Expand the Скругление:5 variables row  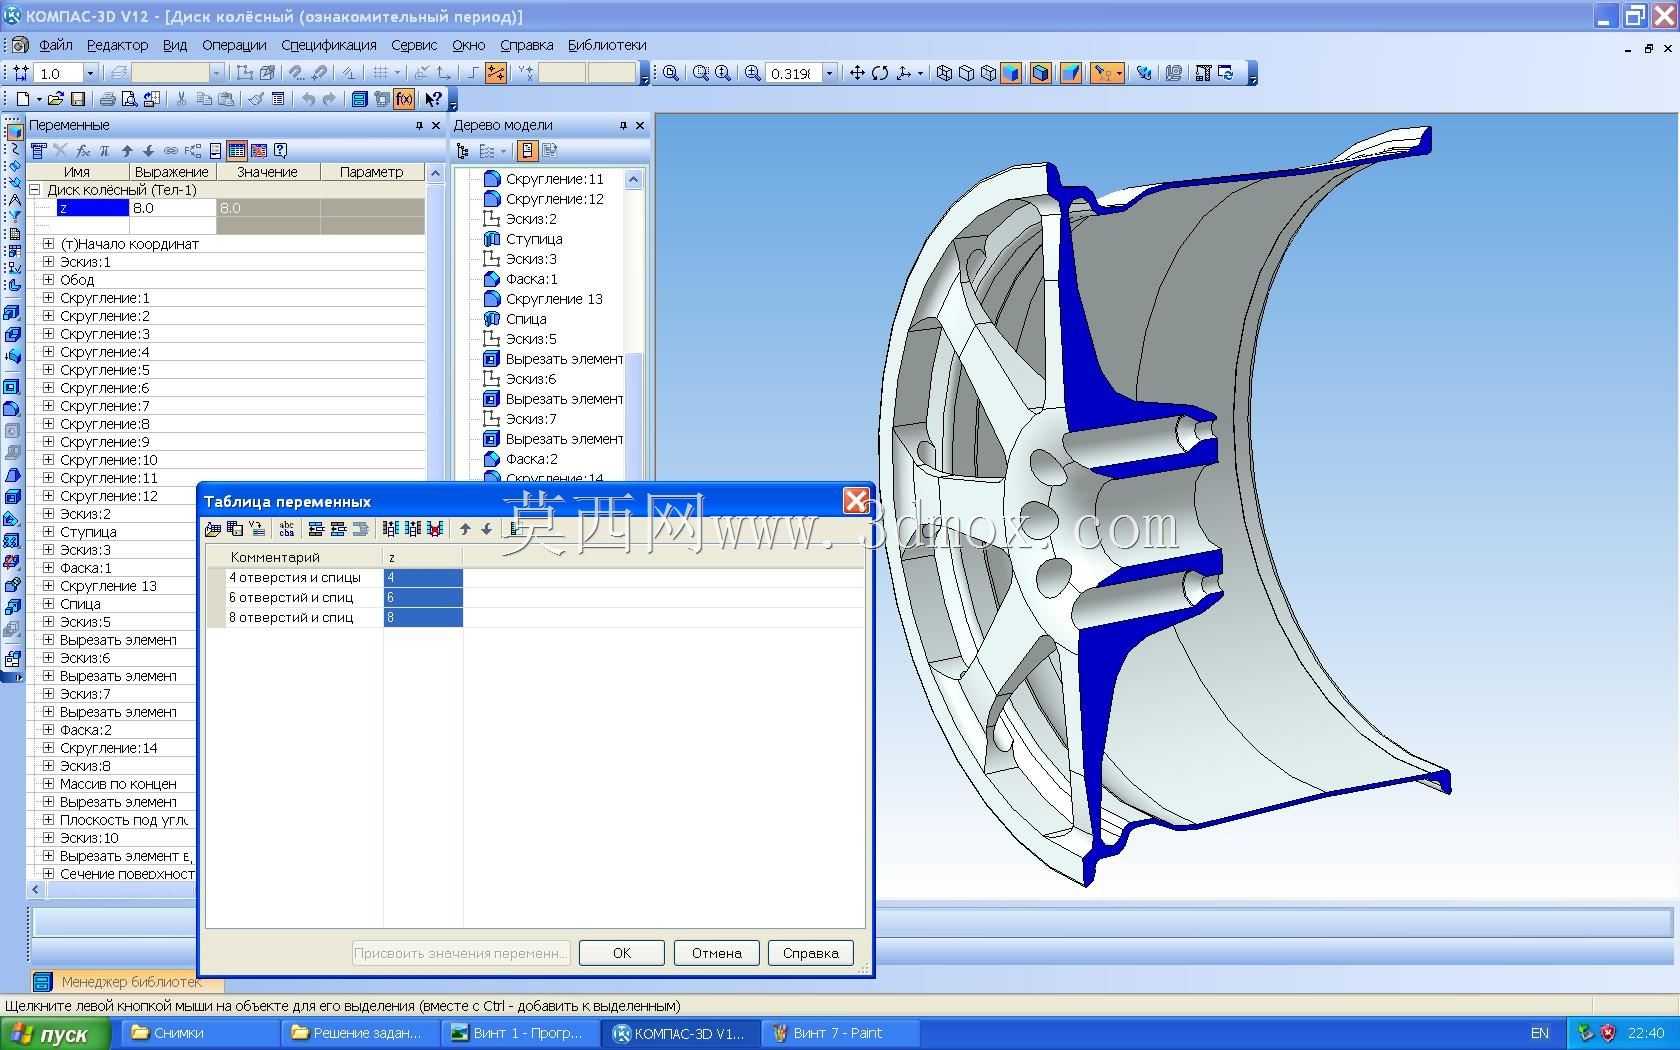pyautogui.click(x=48, y=370)
